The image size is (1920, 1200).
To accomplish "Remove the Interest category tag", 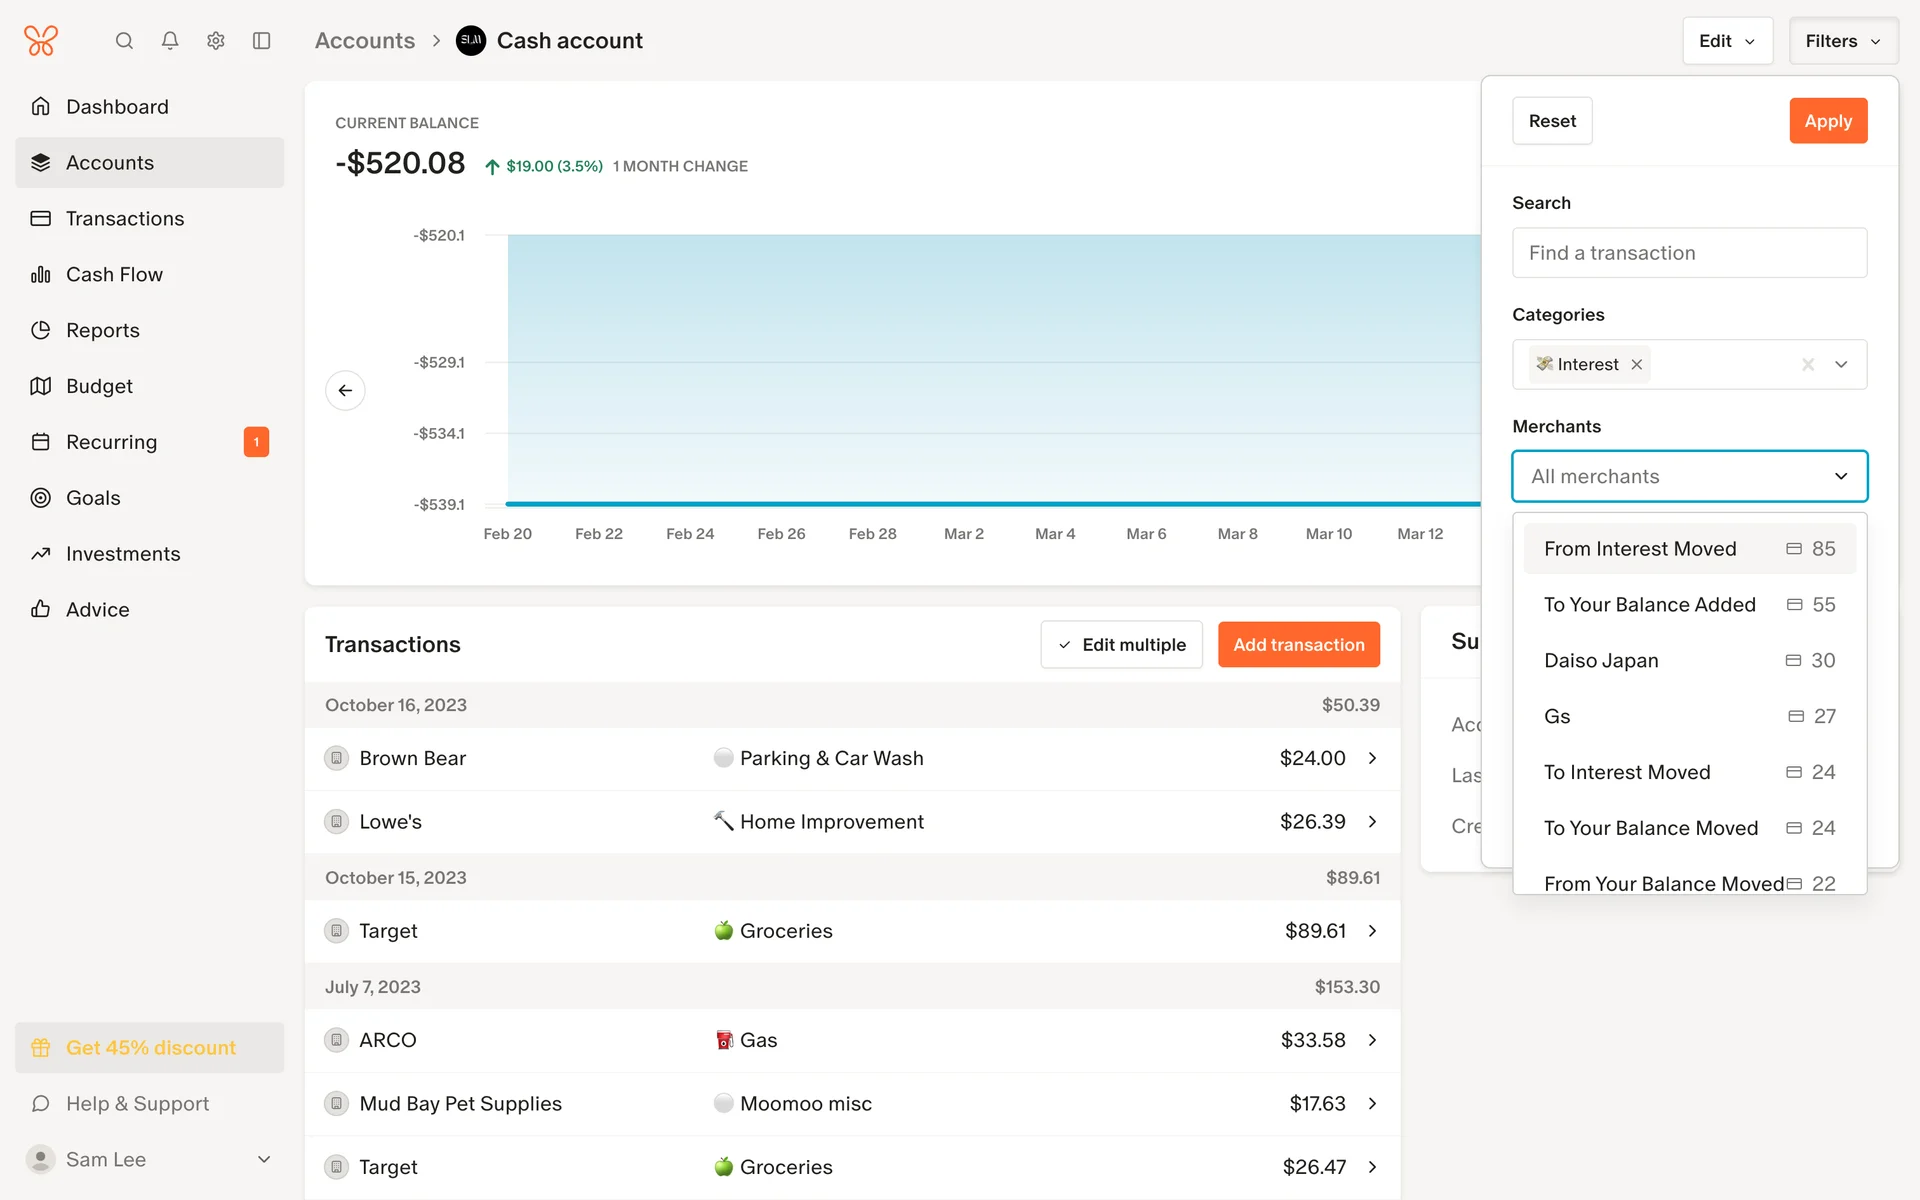I will click(1637, 365).
